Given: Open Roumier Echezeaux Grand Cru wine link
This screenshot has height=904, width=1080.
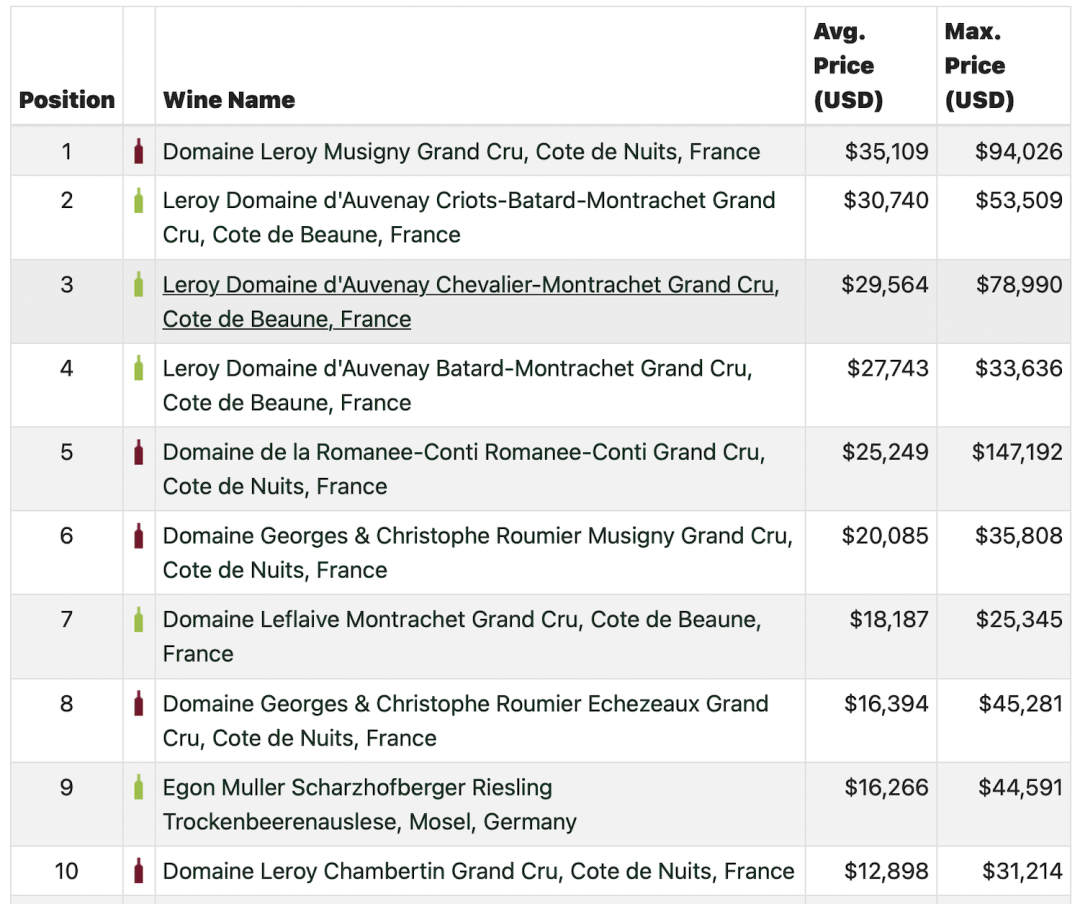Looking at the screenshot, I should [466, 721].
